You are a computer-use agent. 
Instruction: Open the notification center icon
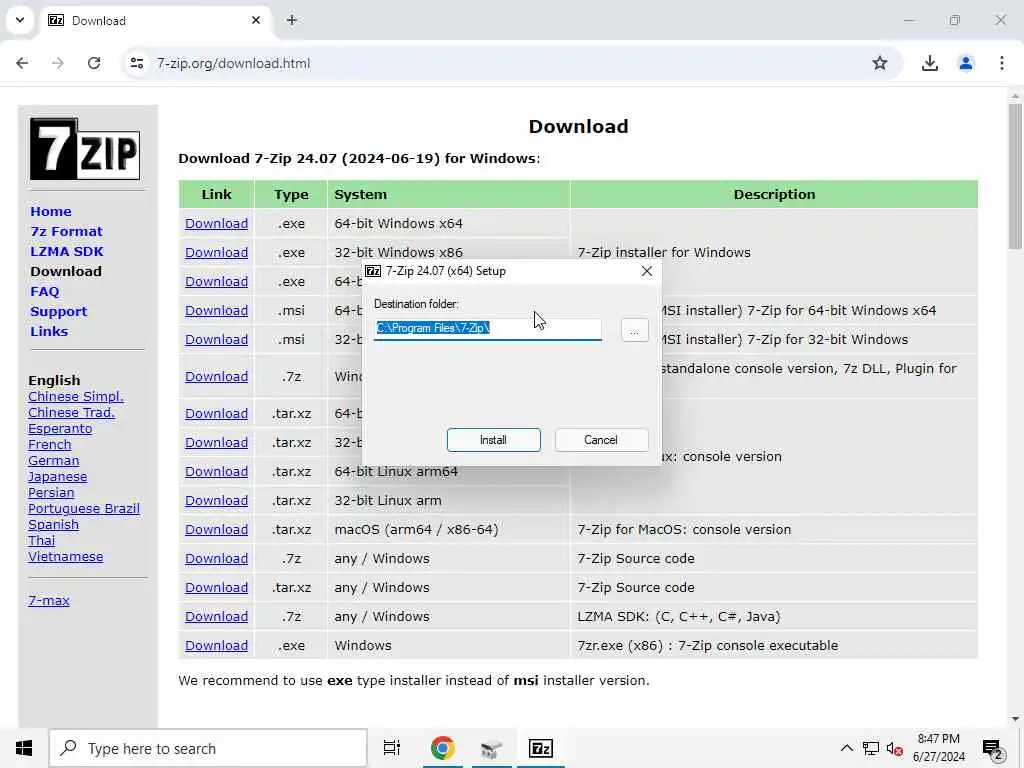click(993, 749)
